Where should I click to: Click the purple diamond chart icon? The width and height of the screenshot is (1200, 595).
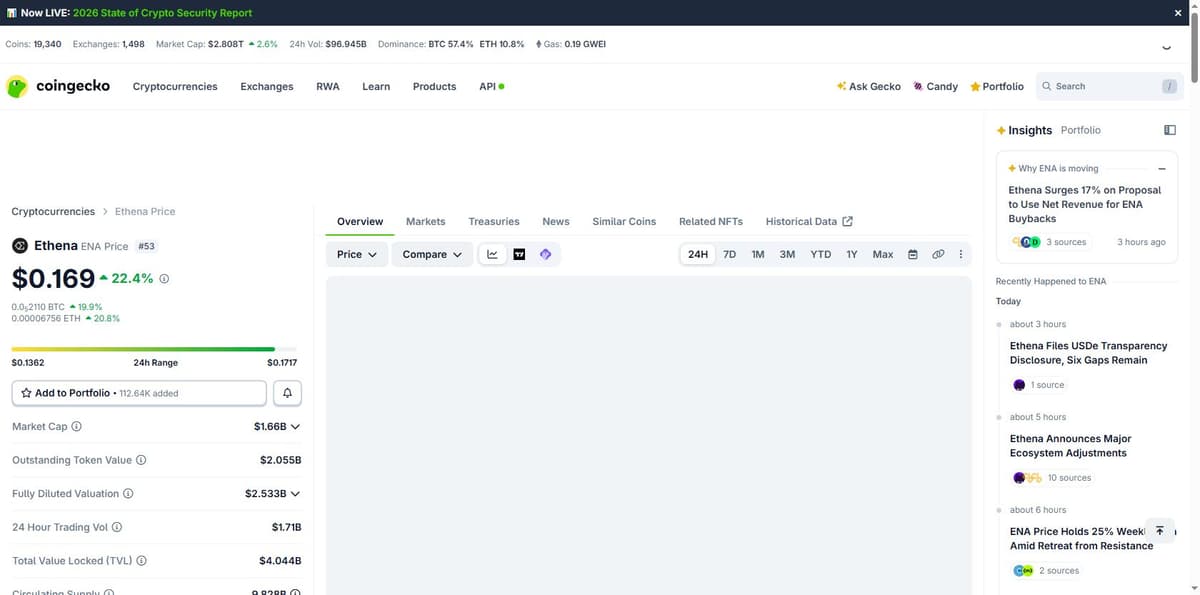[546, 254]
